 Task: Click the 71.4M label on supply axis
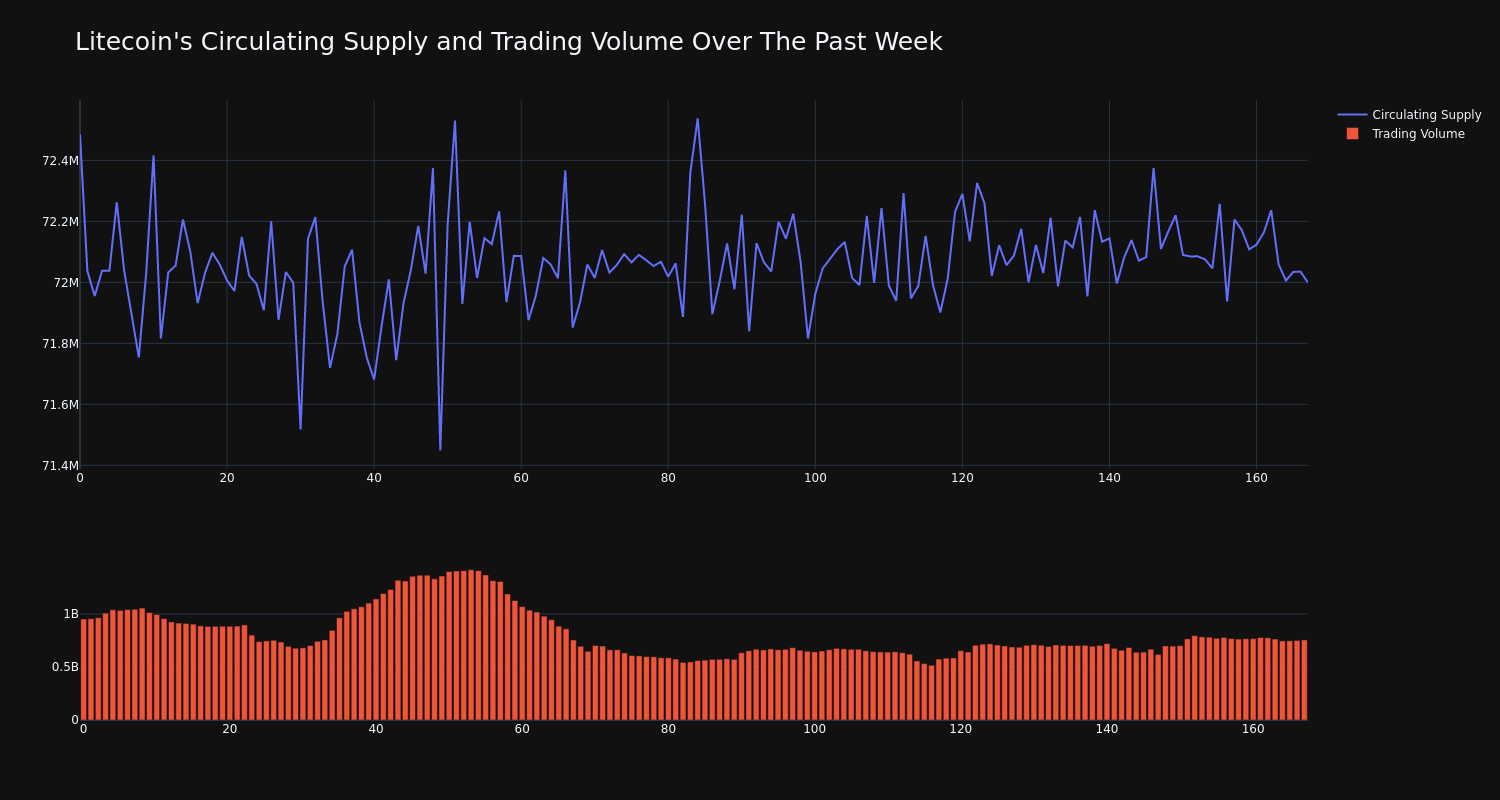tap(60, 466)
